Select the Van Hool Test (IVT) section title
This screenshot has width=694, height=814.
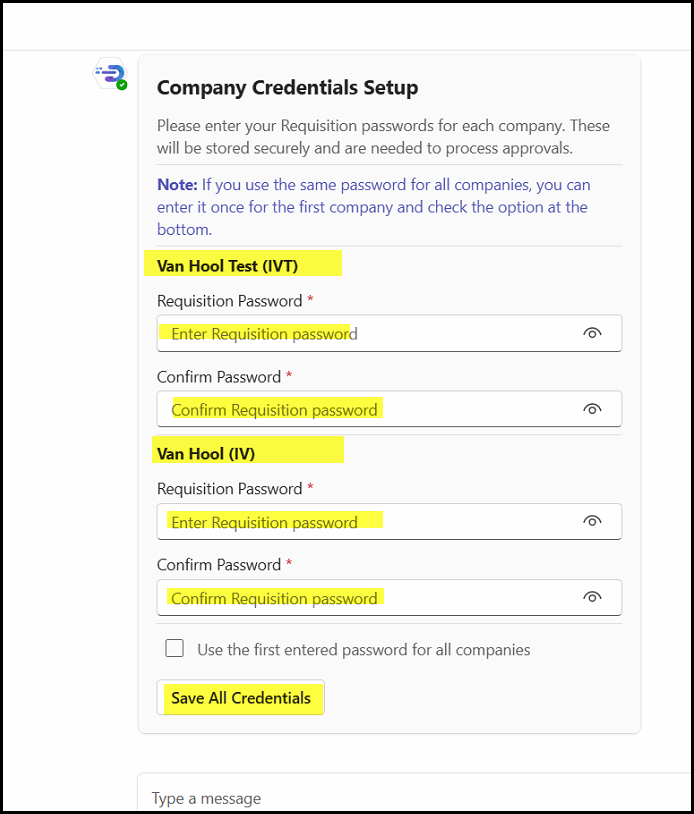(227, 265)
